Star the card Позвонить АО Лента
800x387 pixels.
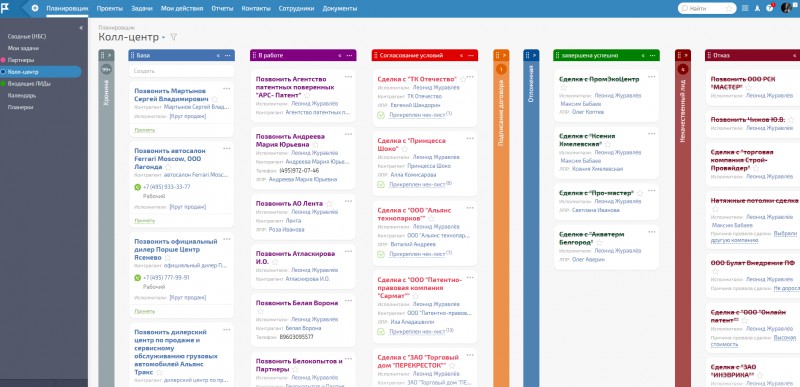[x=329, y=203]
